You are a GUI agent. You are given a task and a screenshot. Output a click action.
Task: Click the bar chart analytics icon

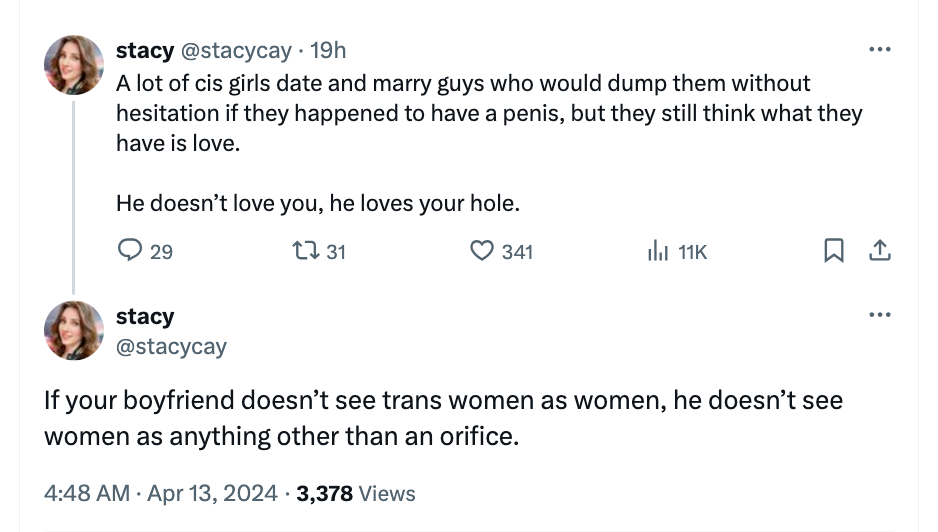[656, 252]
